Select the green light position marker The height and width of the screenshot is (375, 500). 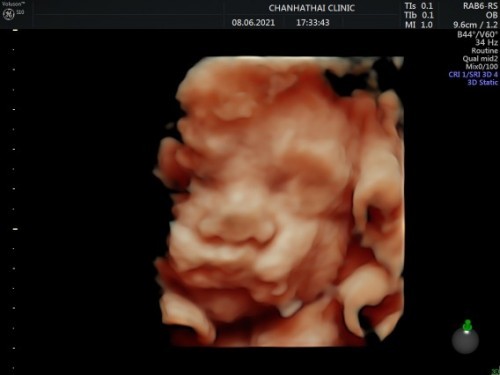(x=467, y=325)
